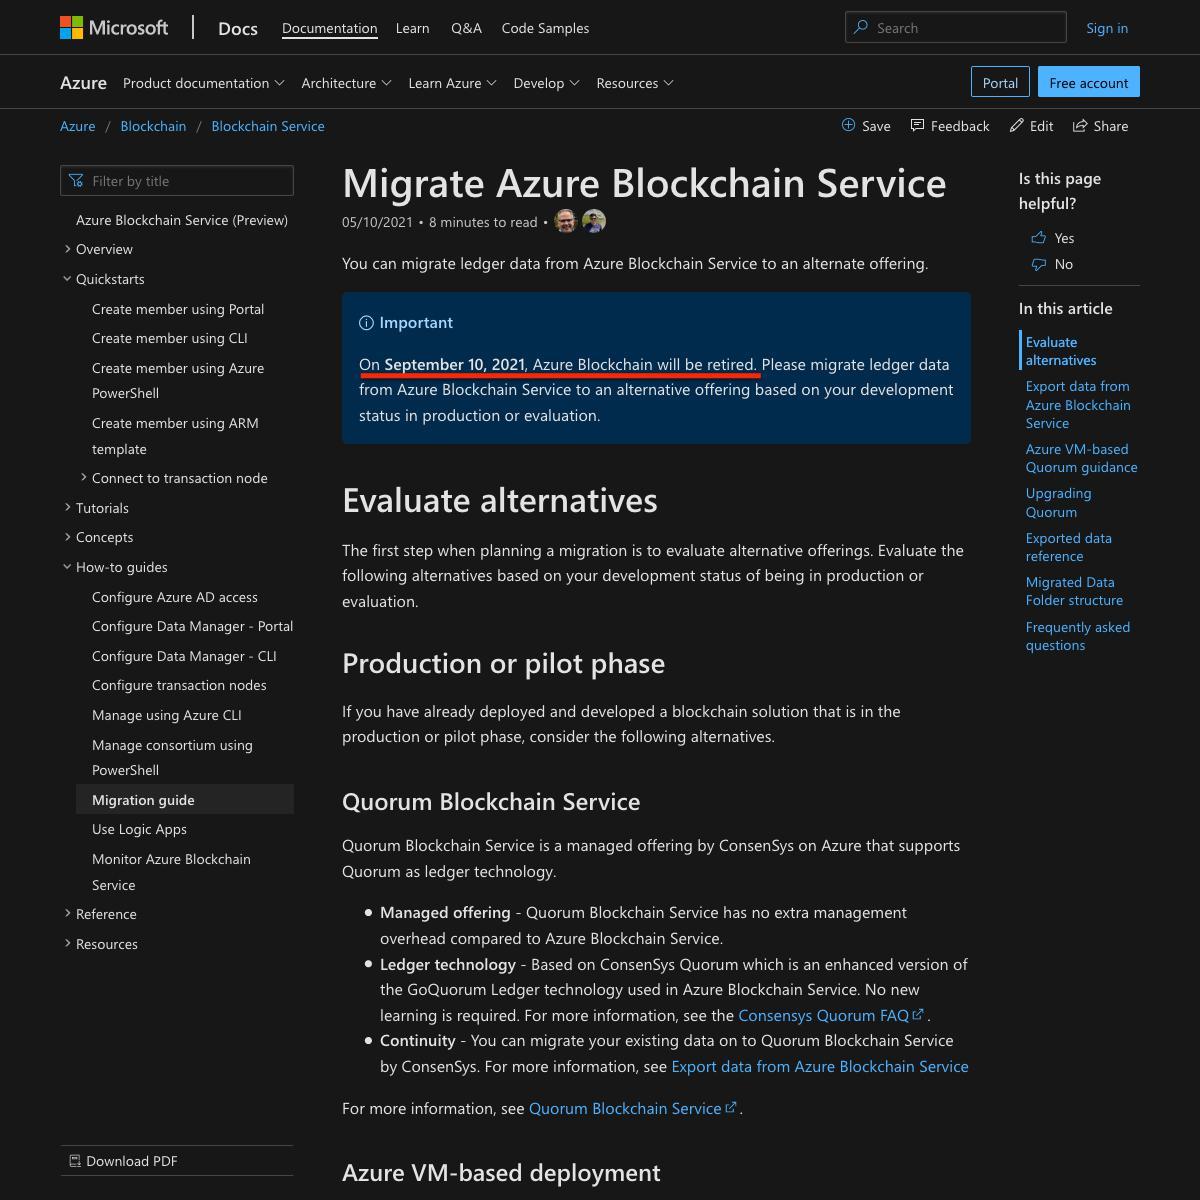Jump to Evaluate alternatives section
1200x1200 pixels.
point(1061,351)
